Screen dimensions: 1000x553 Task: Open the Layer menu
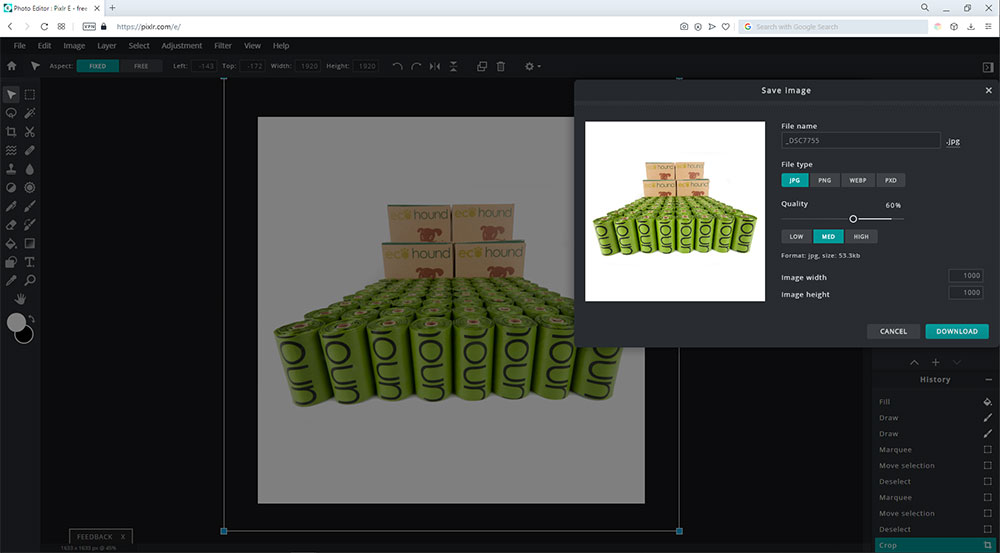pos(107,46)
